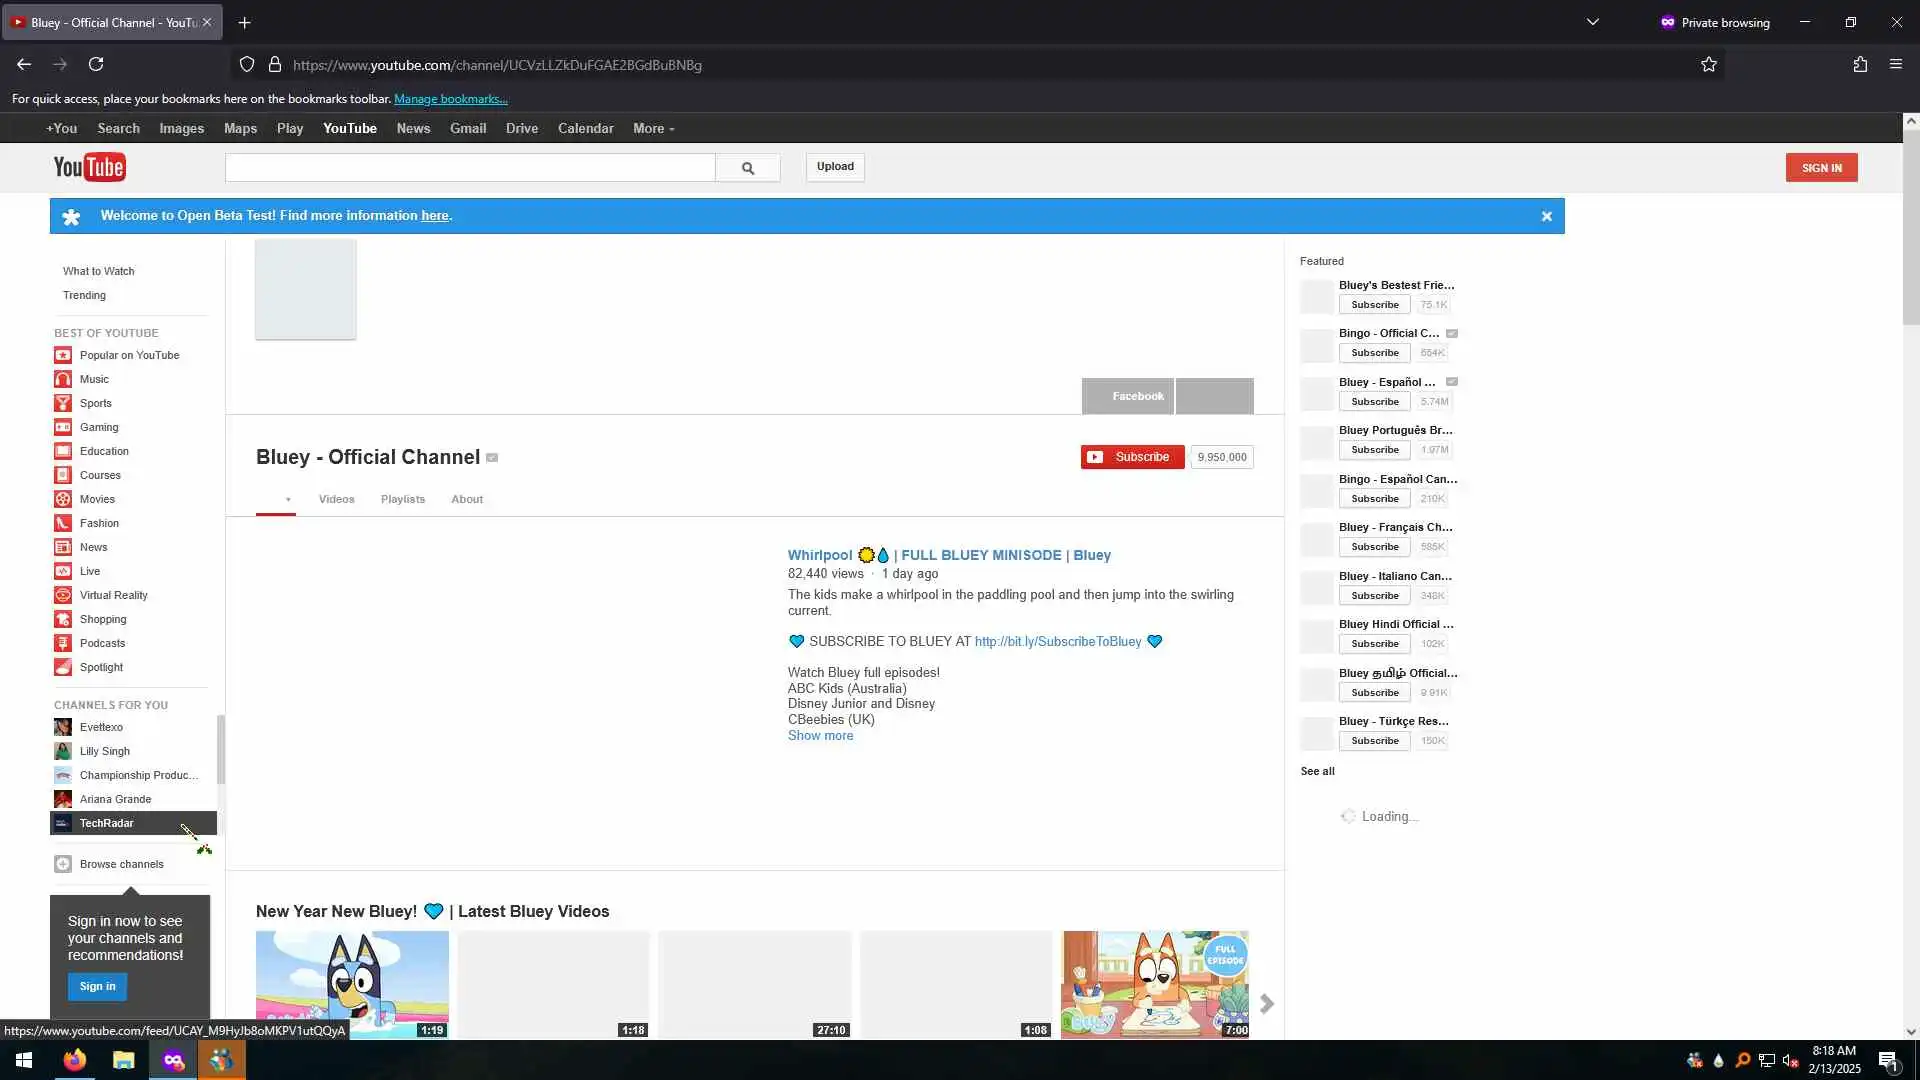The width and height of the screenshot is (1920, 1080).
Task: Bookmark this page with star icon
Action: click(1709, 65)
